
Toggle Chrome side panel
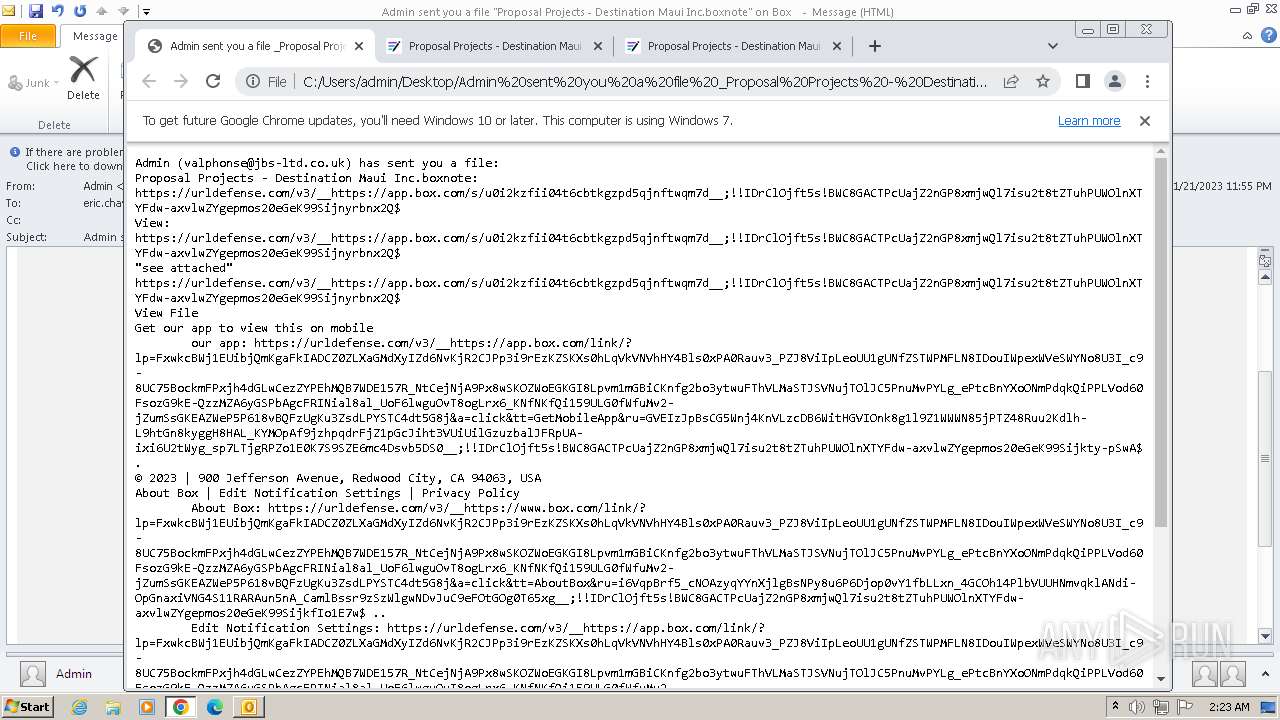pos(1083,82)
